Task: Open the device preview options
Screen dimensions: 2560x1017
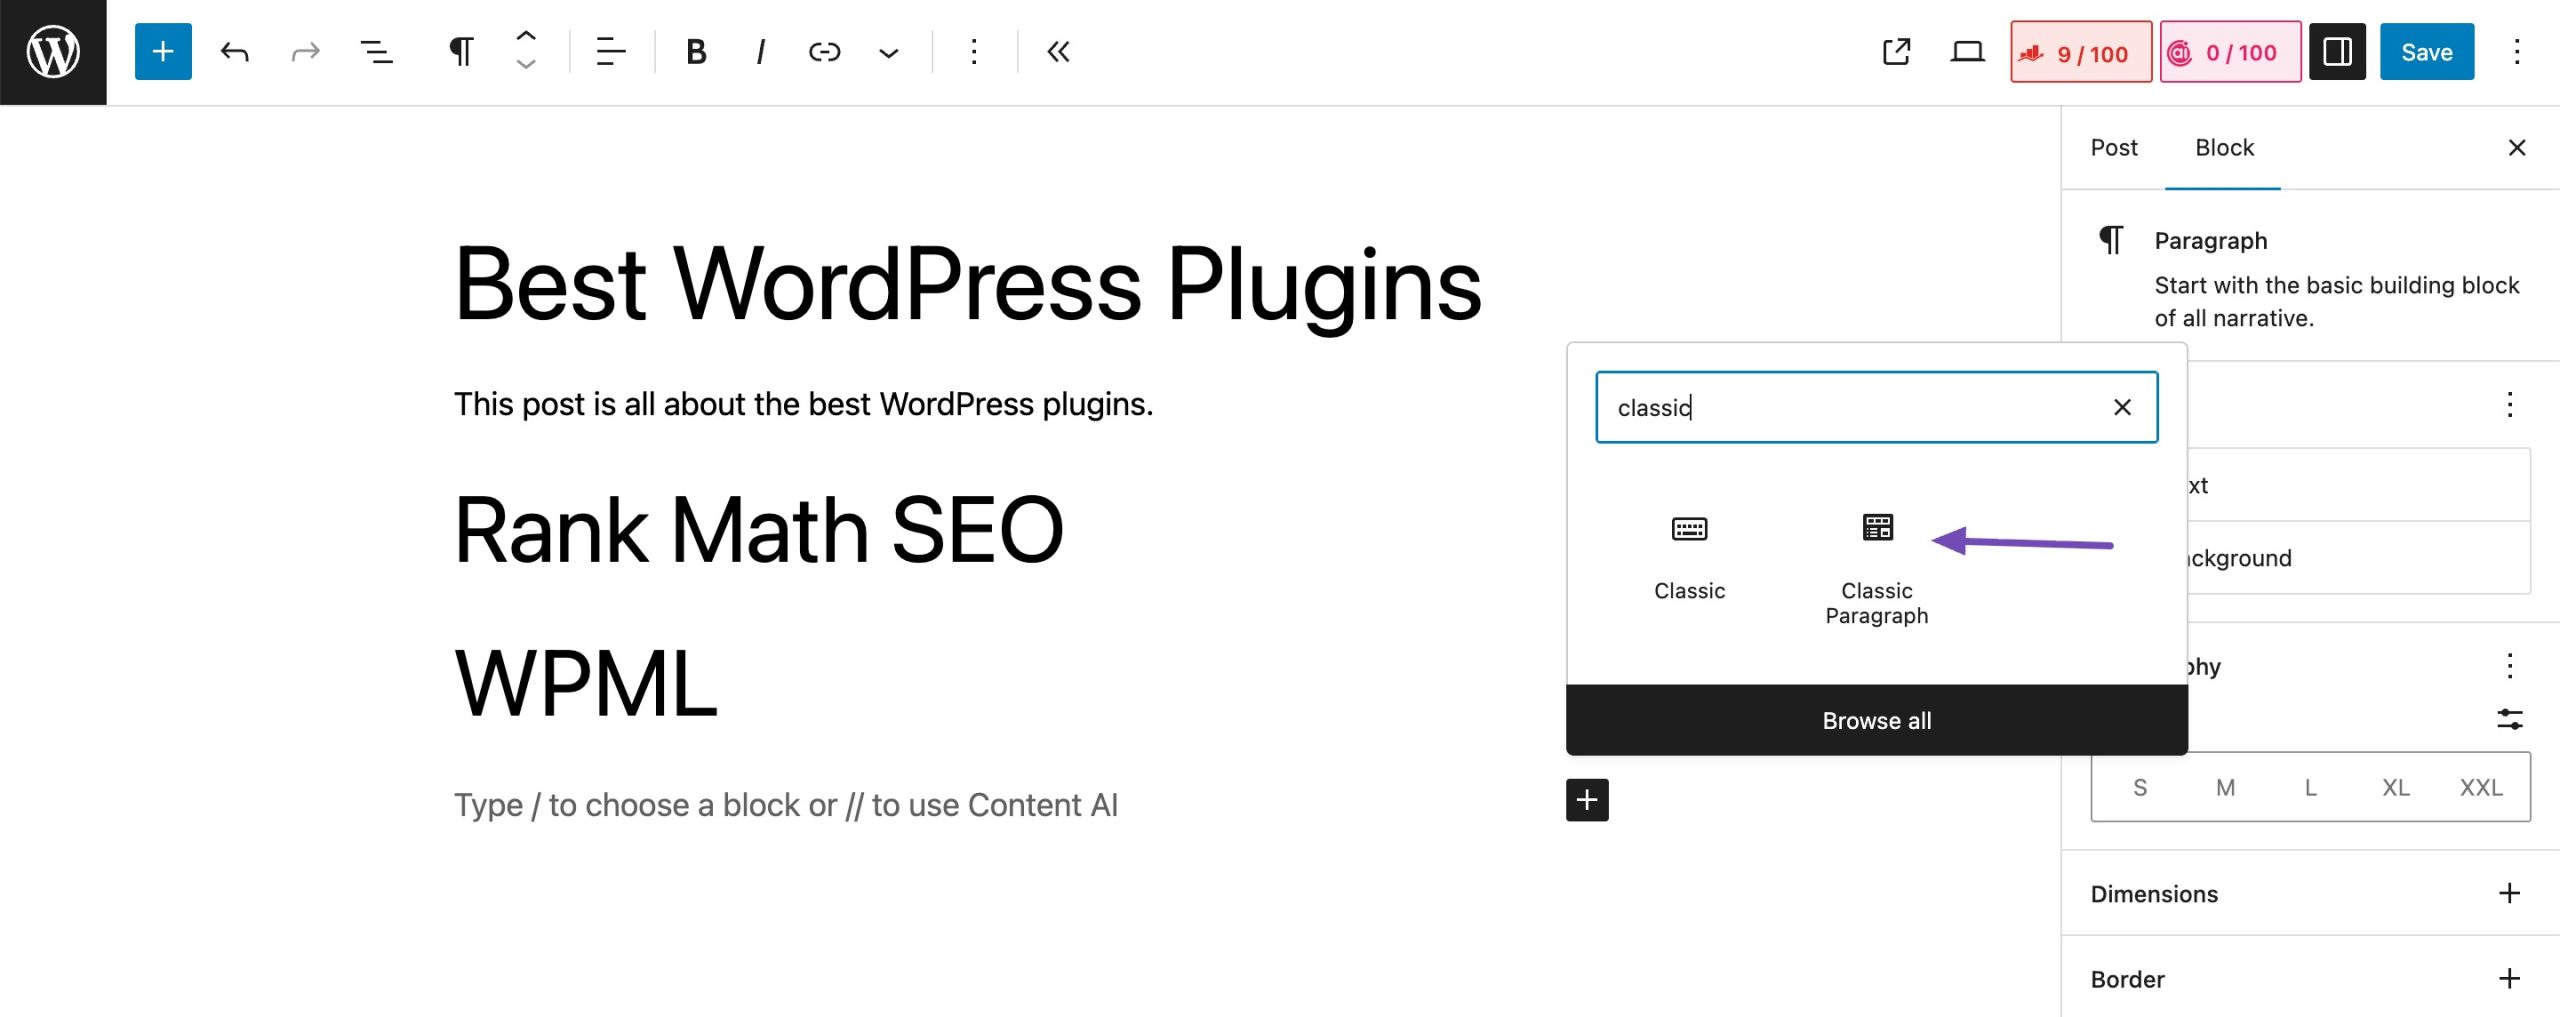Action: point(1967,52)
